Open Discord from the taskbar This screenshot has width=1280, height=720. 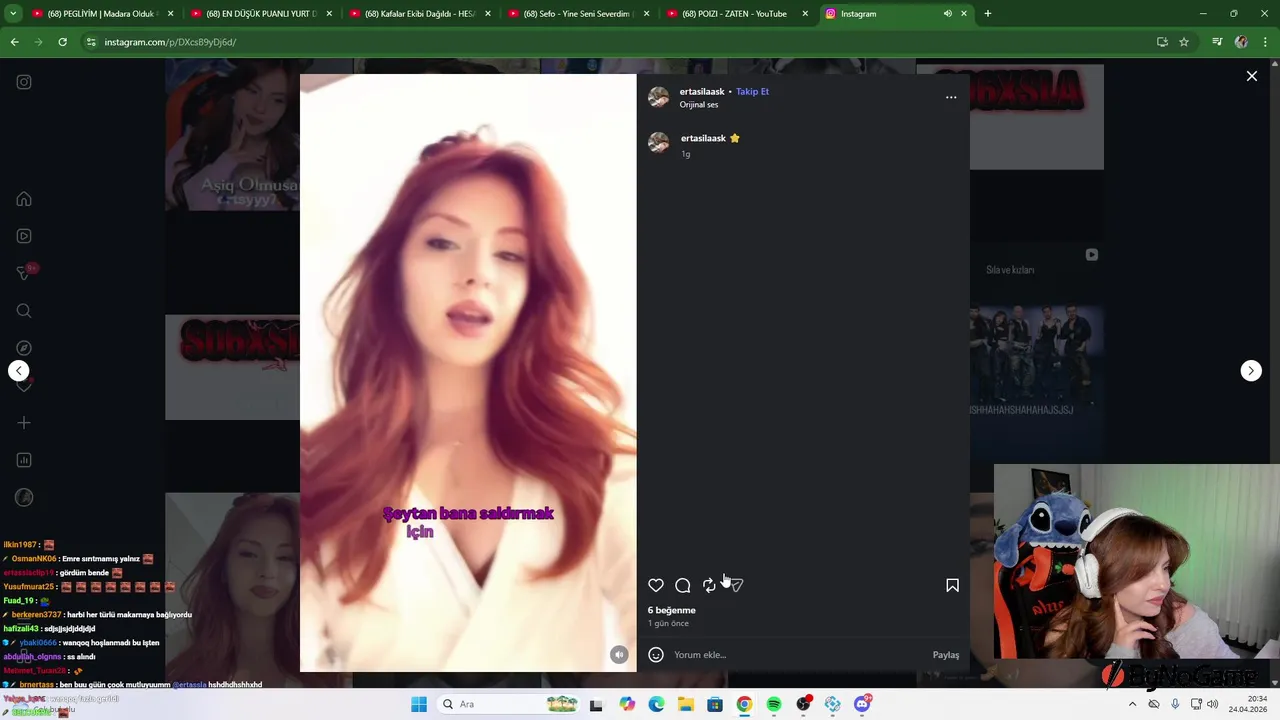[x=862, y=704]
